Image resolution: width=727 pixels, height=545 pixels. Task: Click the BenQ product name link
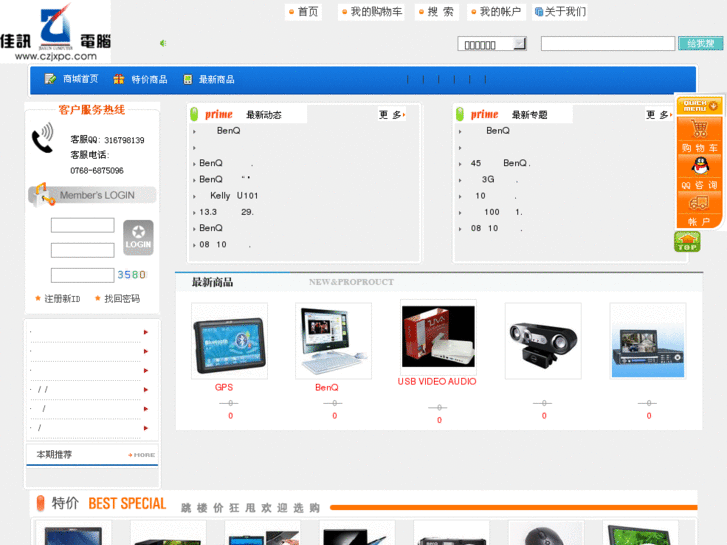coord(327,387)
